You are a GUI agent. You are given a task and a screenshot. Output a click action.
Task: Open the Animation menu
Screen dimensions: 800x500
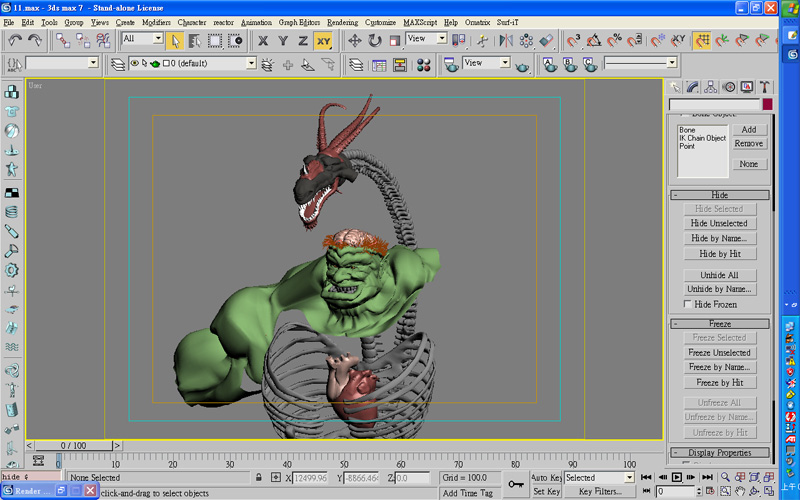(x=256, y=22)
